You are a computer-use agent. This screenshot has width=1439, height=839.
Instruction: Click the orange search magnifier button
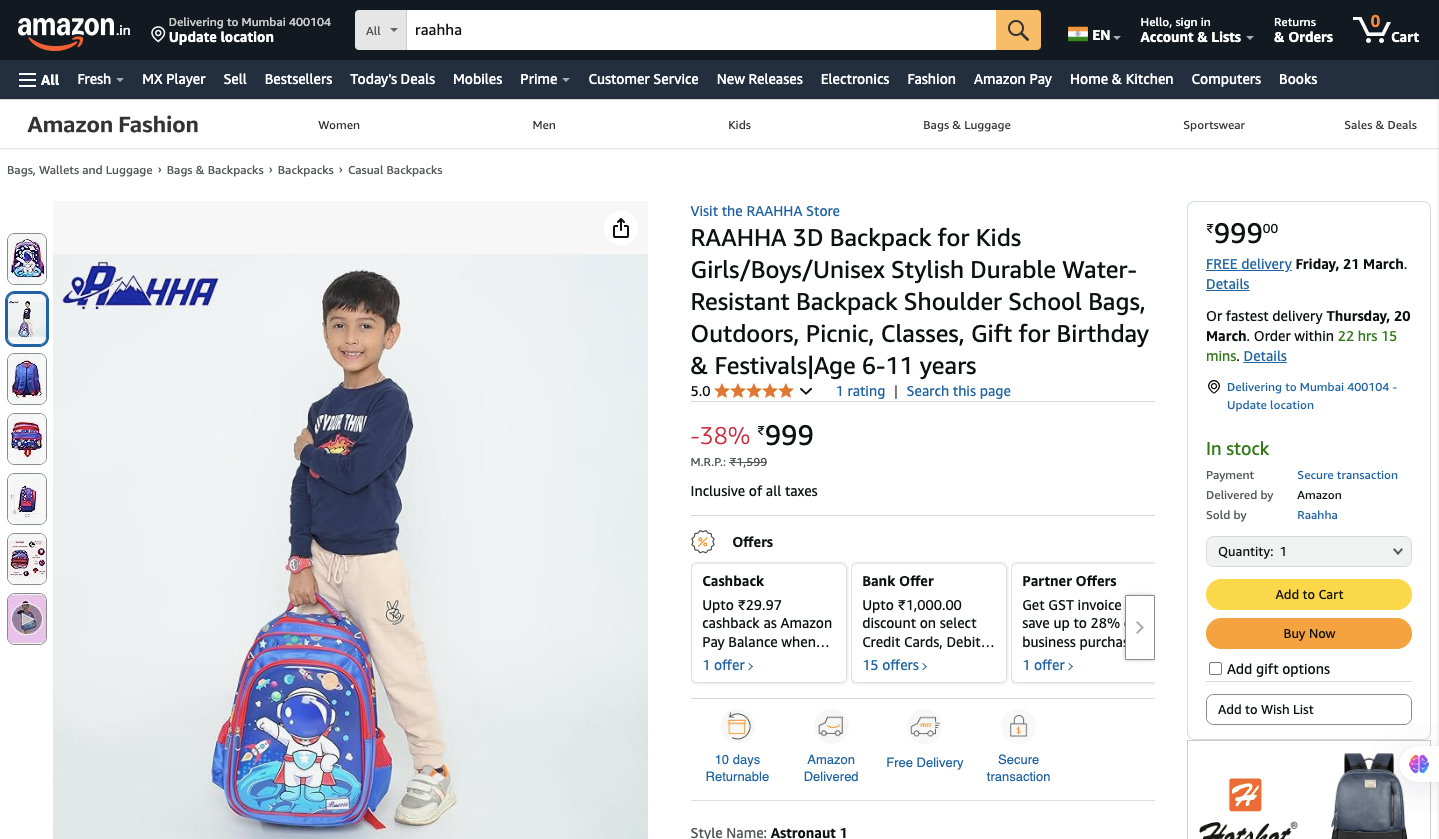pos(1018,30)
